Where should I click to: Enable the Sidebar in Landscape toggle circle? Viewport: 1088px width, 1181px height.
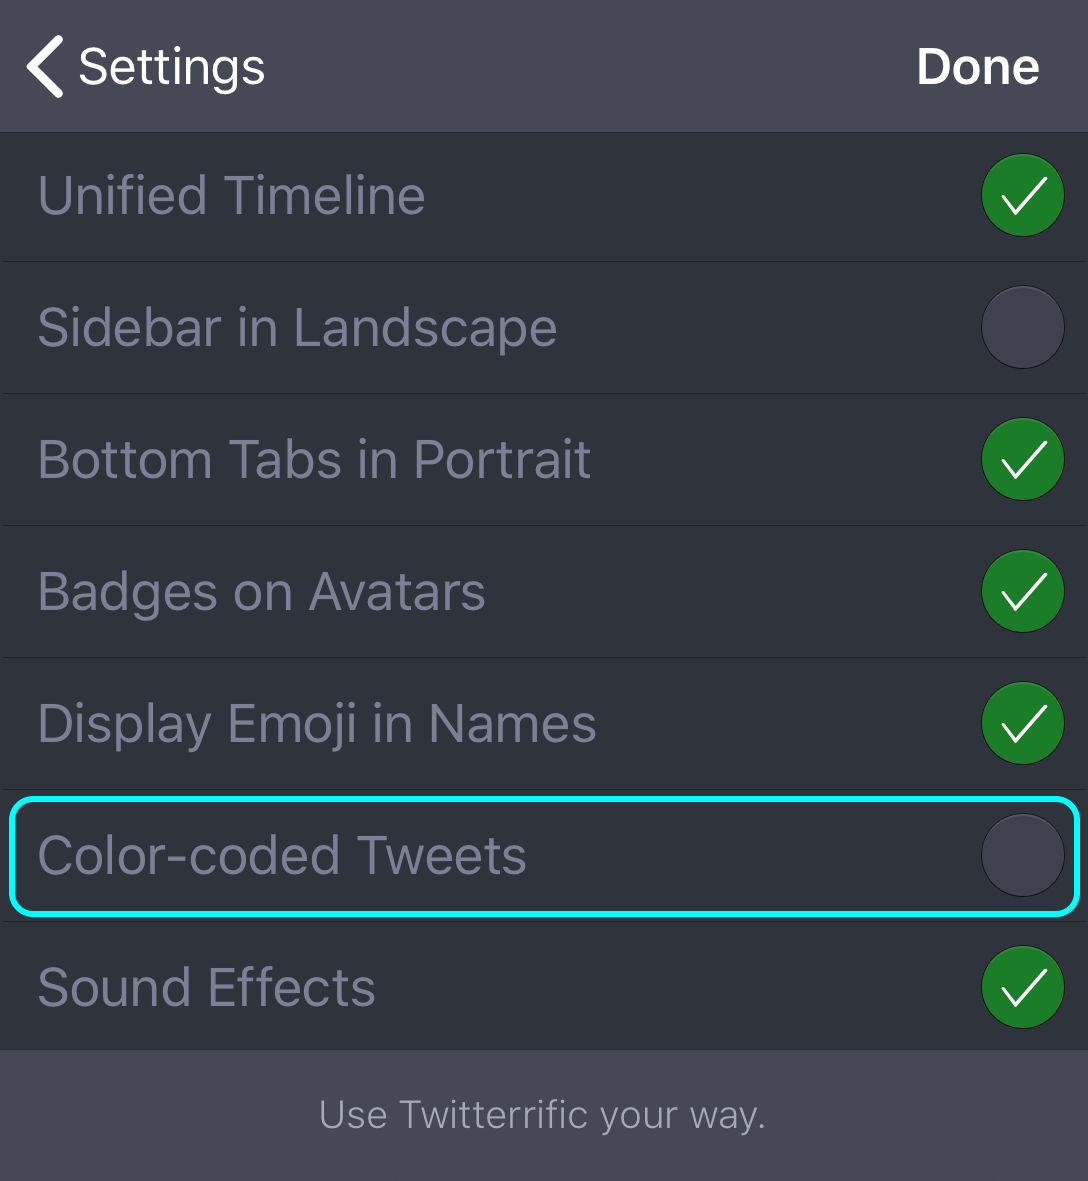(1022, 327)
